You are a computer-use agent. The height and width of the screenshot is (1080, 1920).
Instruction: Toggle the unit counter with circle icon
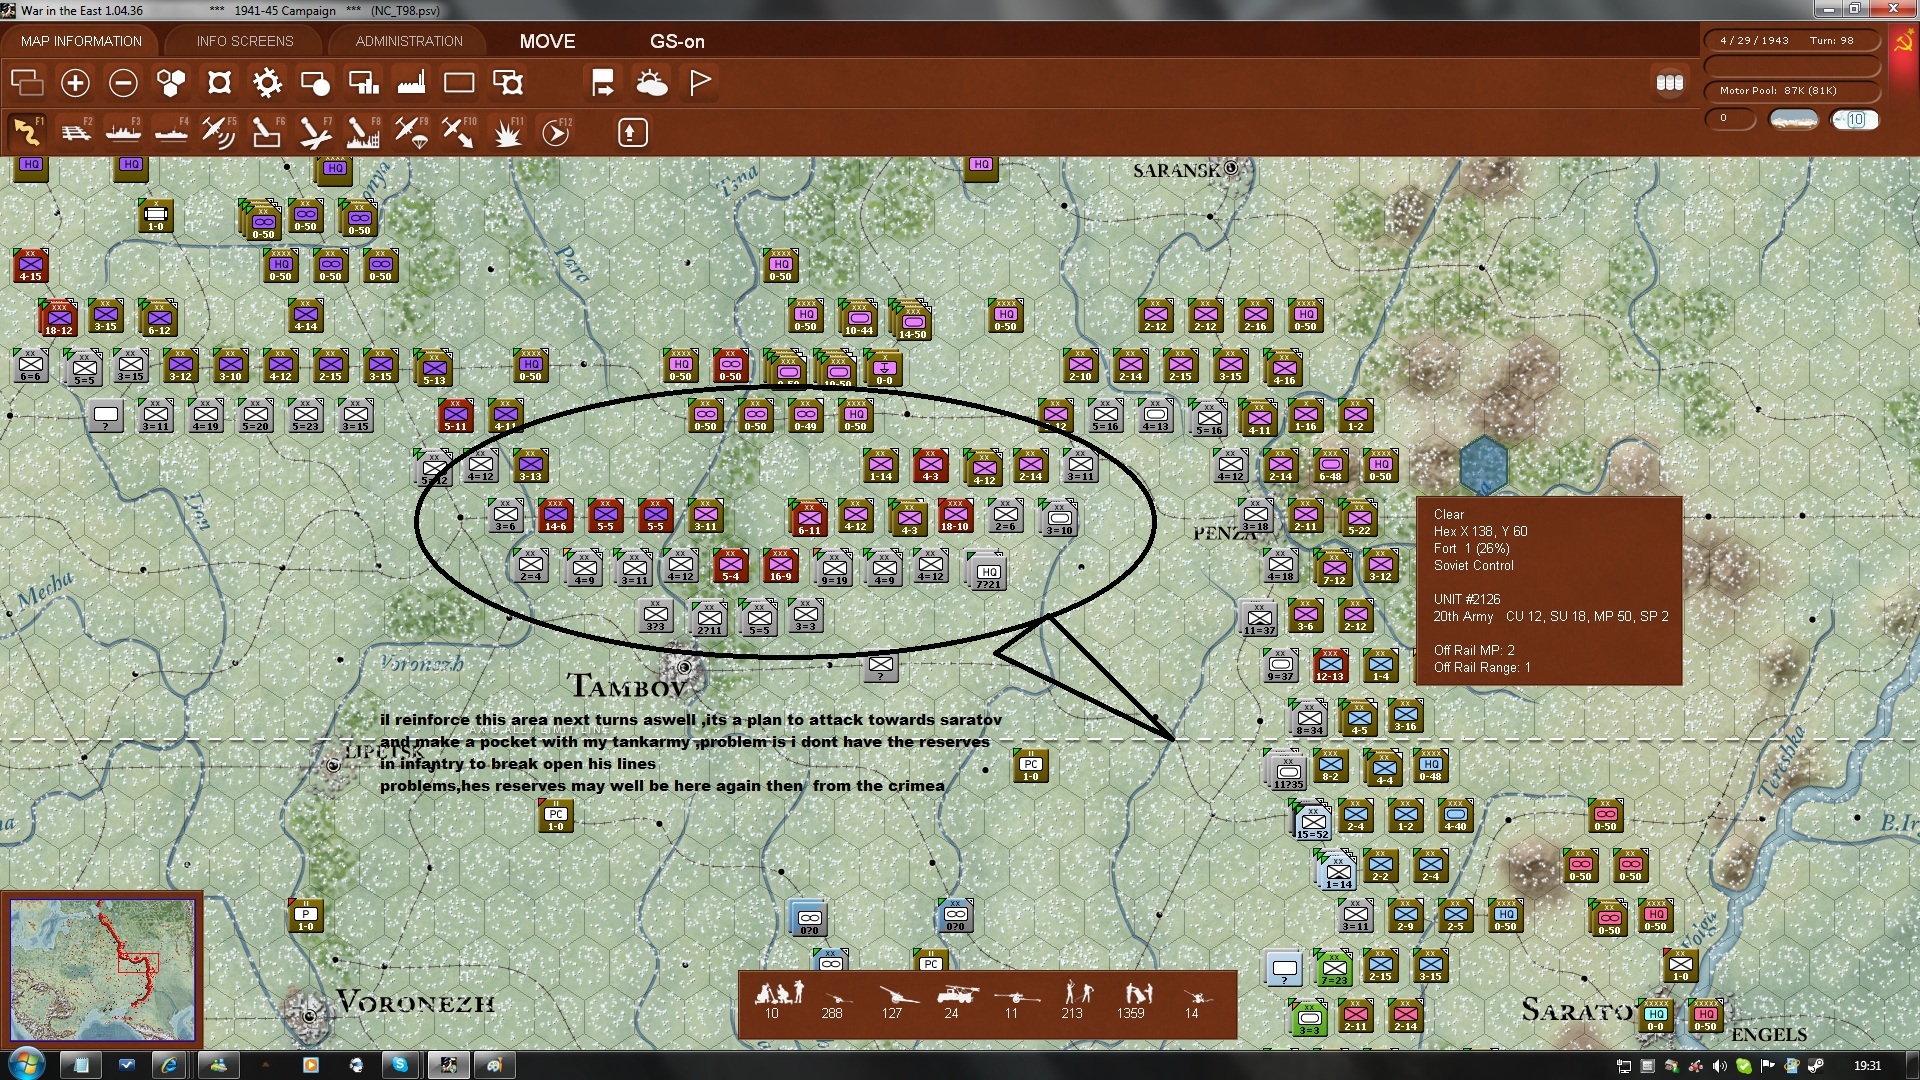coord(315,83)
